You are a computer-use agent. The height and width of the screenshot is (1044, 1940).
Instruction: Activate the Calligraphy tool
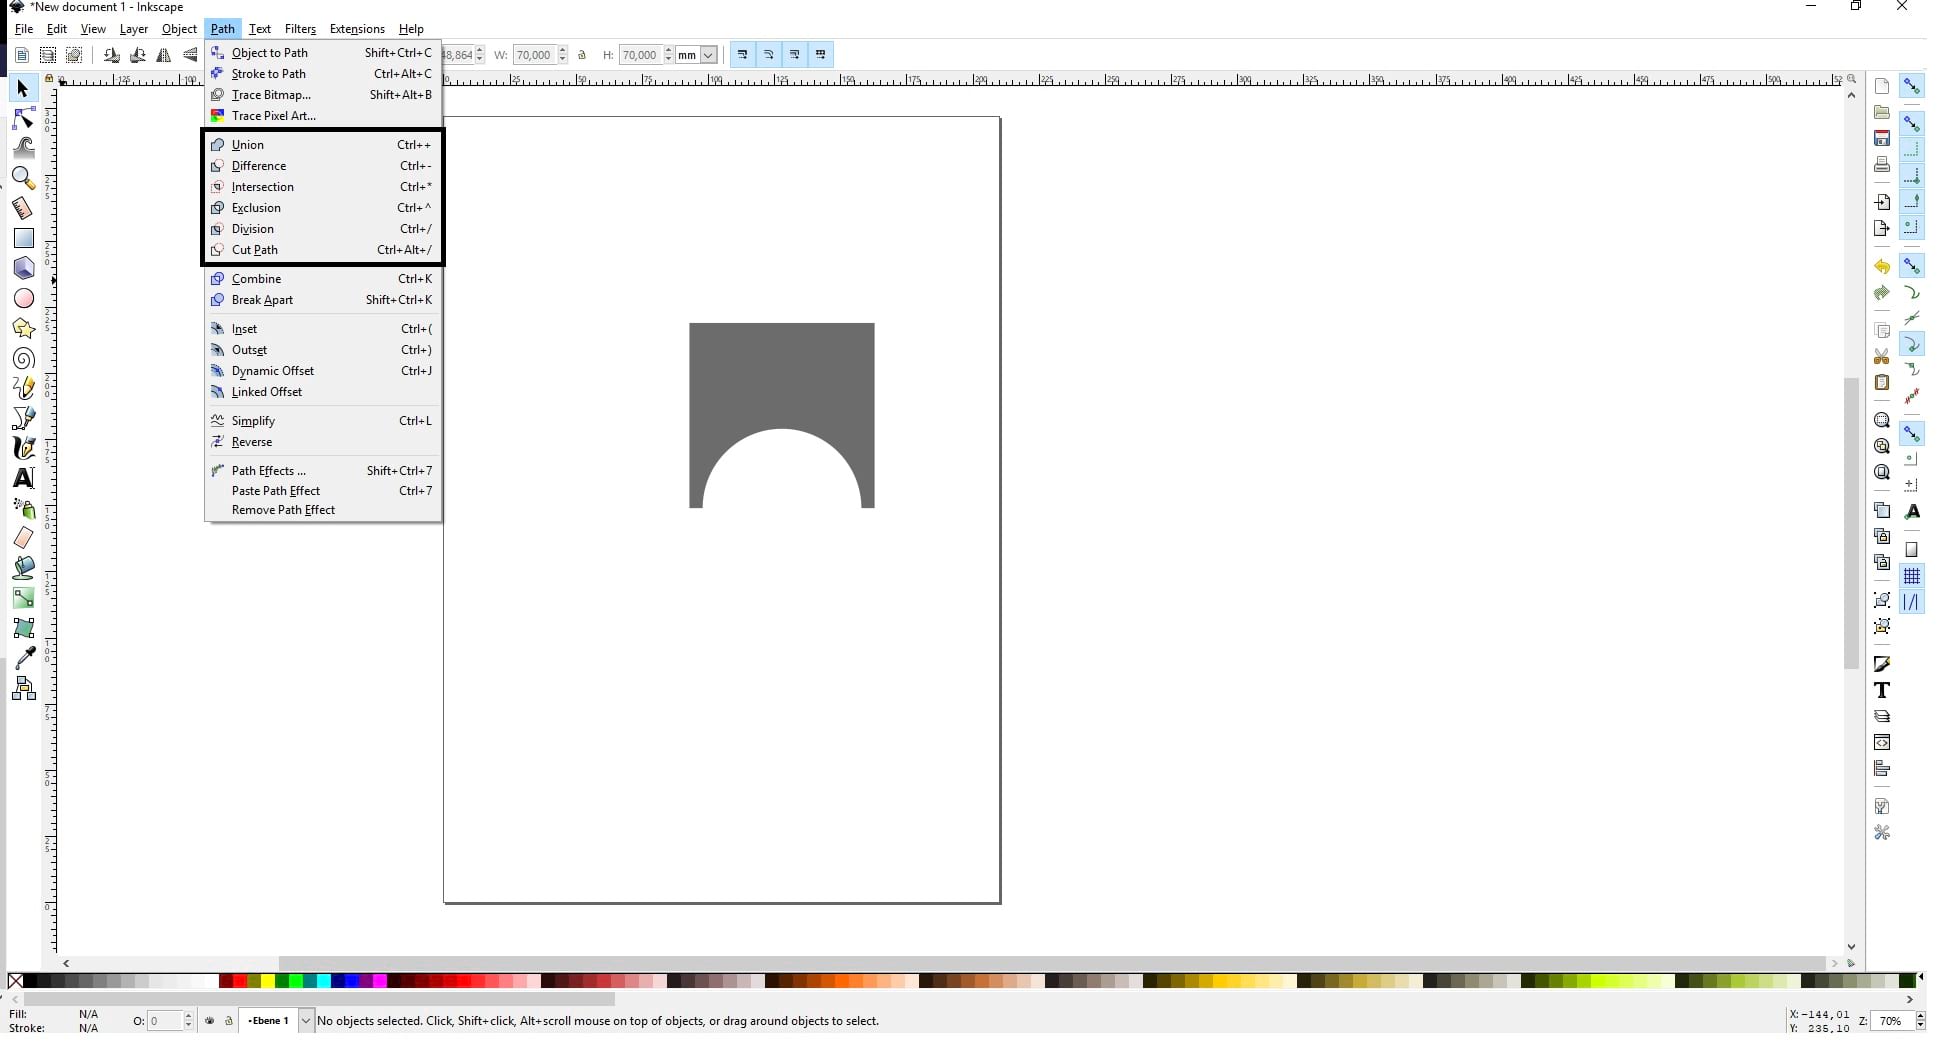pos(23,448)
